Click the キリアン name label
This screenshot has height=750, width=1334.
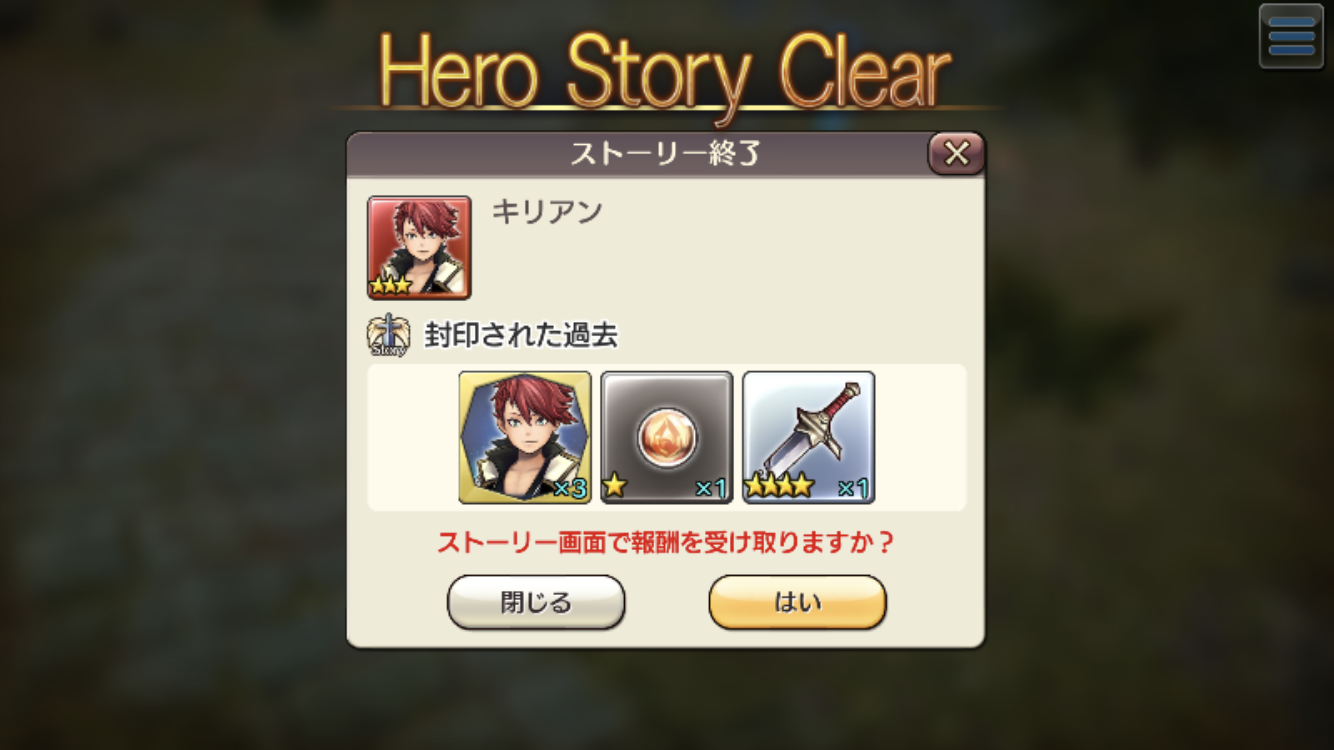(547, 212)
